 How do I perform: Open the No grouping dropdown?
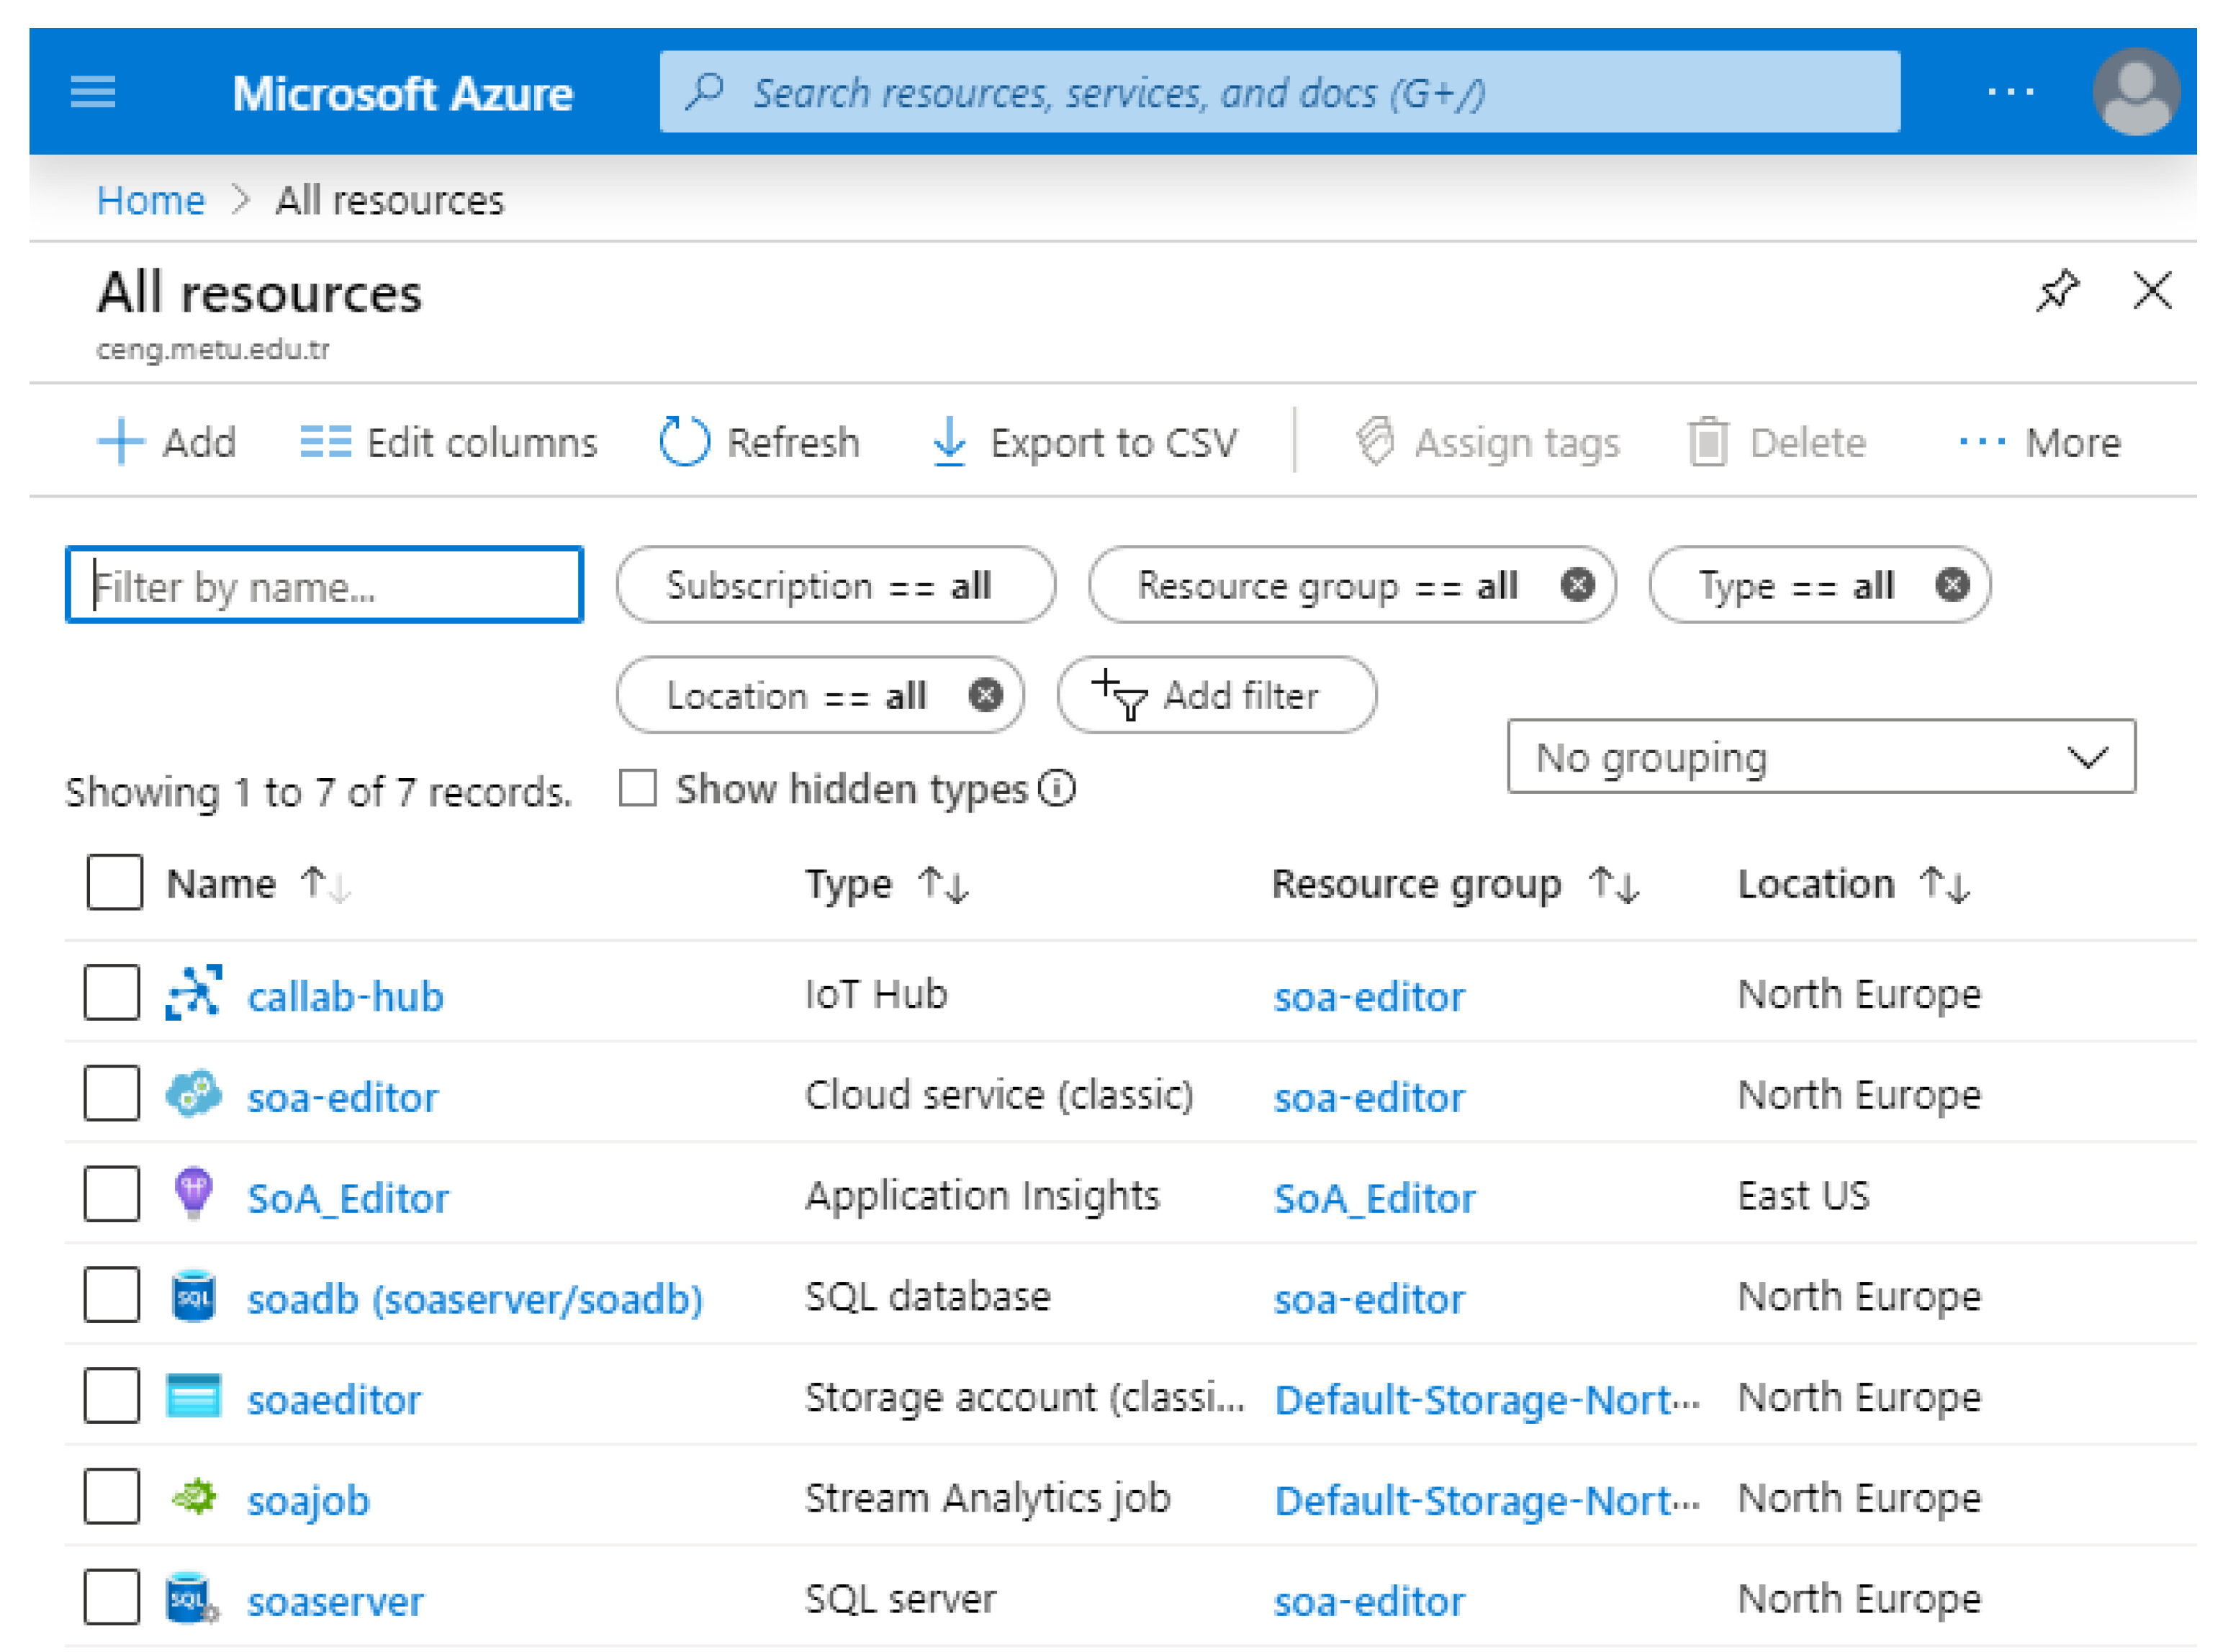tap(1821, 757)
